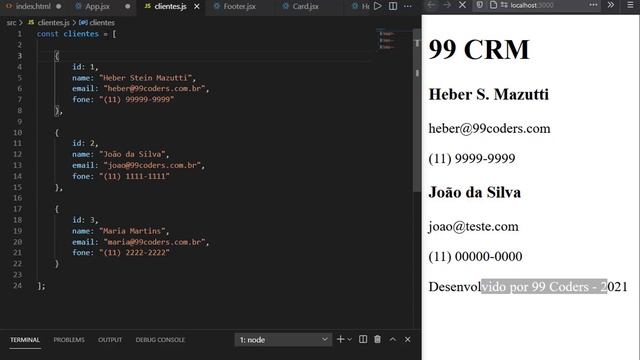Run the current file with play icon
Image resolution: width=640 pixels, height=360 pixels.
378,6
